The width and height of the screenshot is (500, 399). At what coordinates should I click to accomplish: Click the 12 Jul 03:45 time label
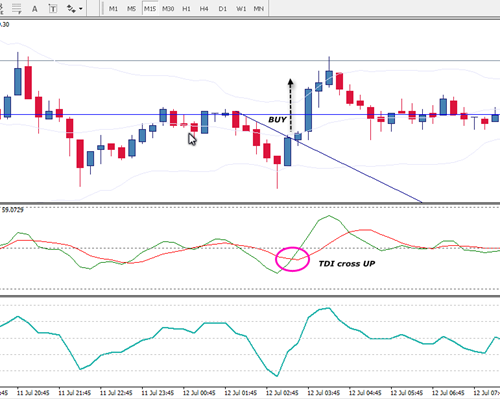[x=324, y=393]
